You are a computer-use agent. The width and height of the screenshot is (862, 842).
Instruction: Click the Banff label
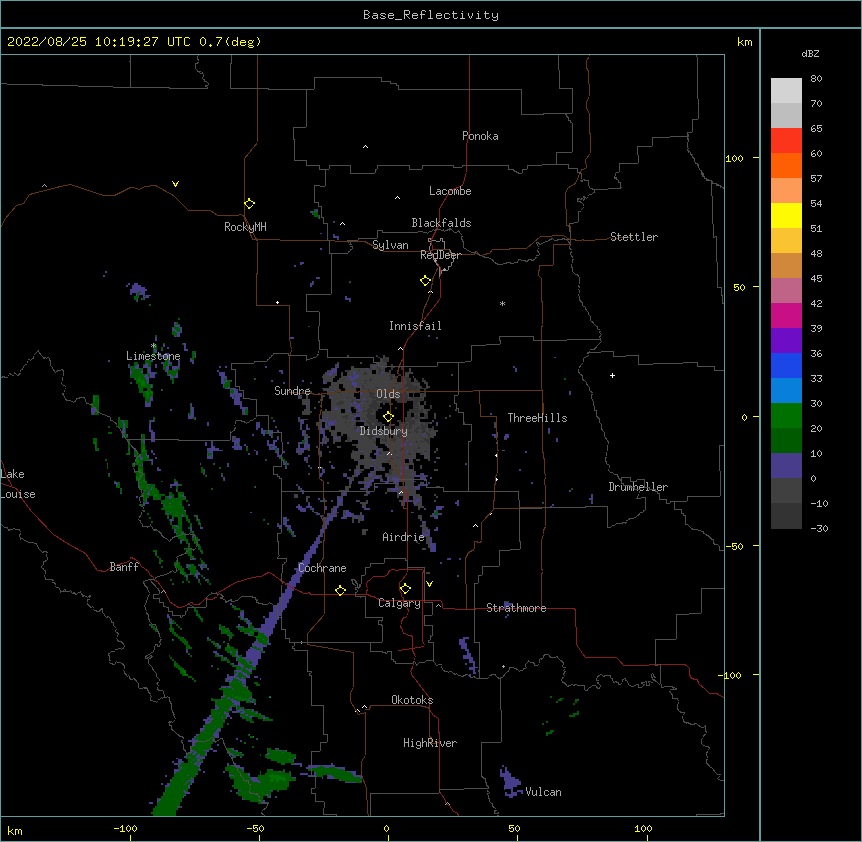click(x=124, y=567)
